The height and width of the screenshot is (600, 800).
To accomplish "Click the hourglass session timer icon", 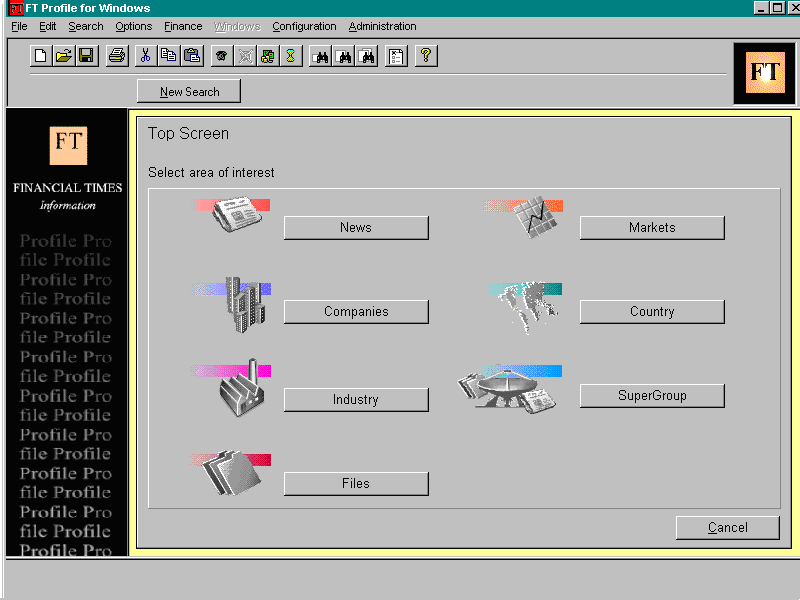I will pyautogui.click(x=291, y=55).
